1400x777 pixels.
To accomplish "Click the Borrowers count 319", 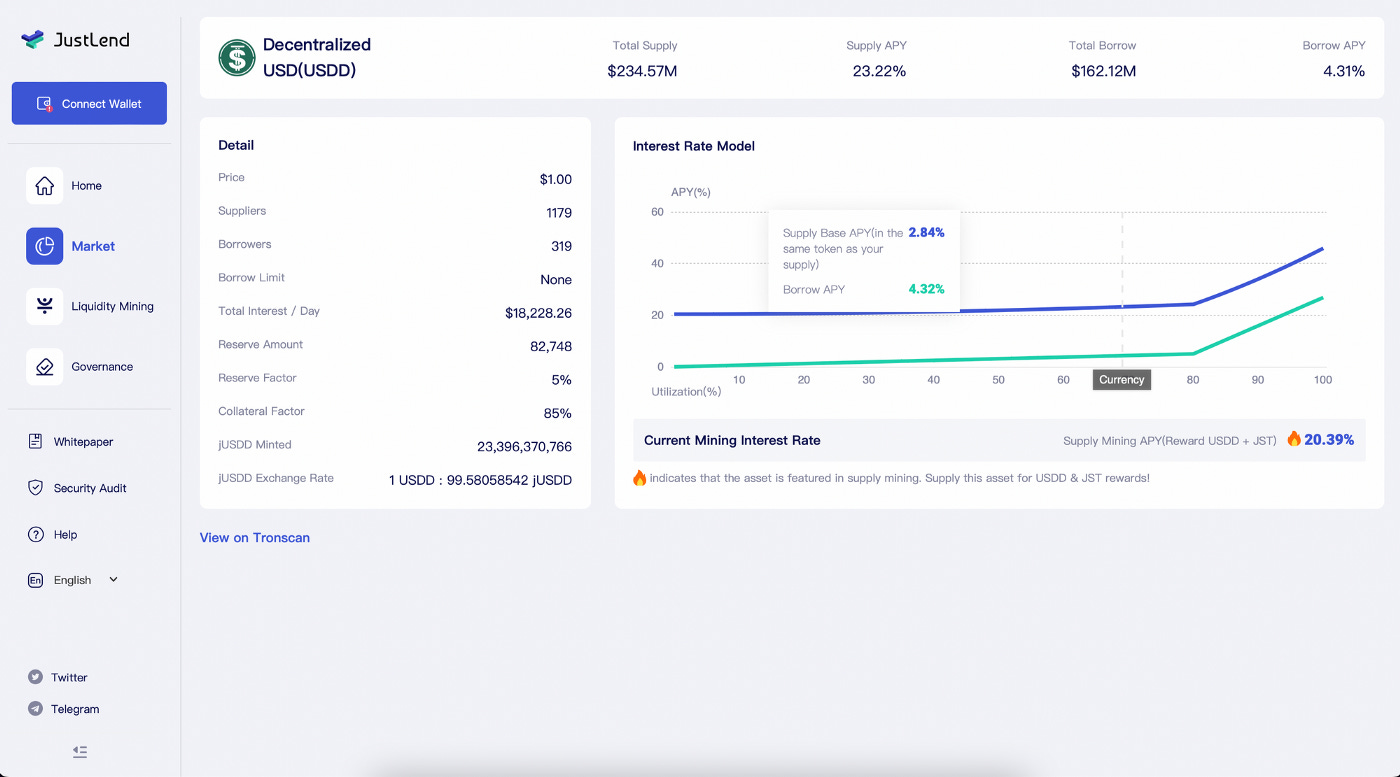I will [561, 246].
